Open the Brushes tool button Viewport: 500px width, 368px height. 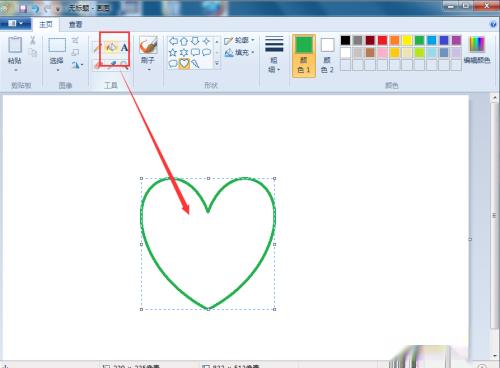(x=148, y=53)
